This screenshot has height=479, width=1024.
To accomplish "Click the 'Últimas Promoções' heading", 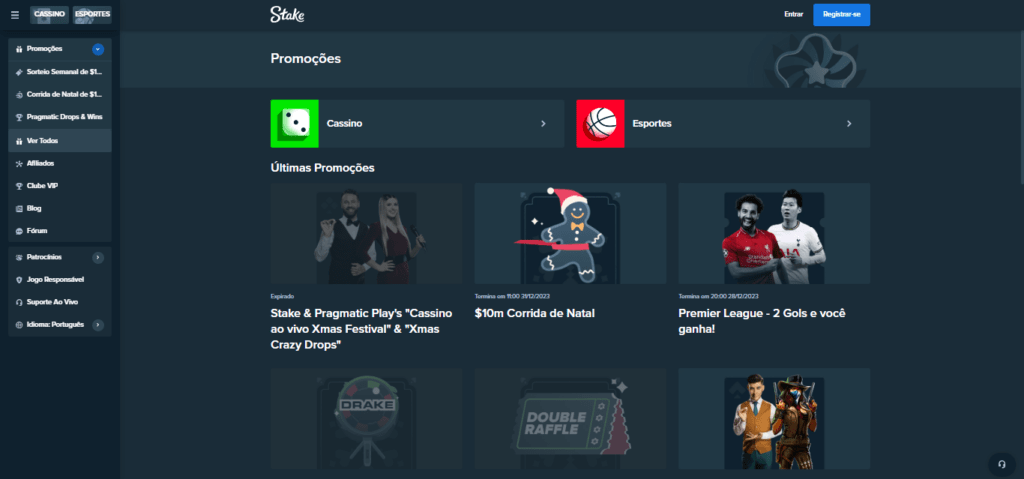I will click(x=323, y=168).
